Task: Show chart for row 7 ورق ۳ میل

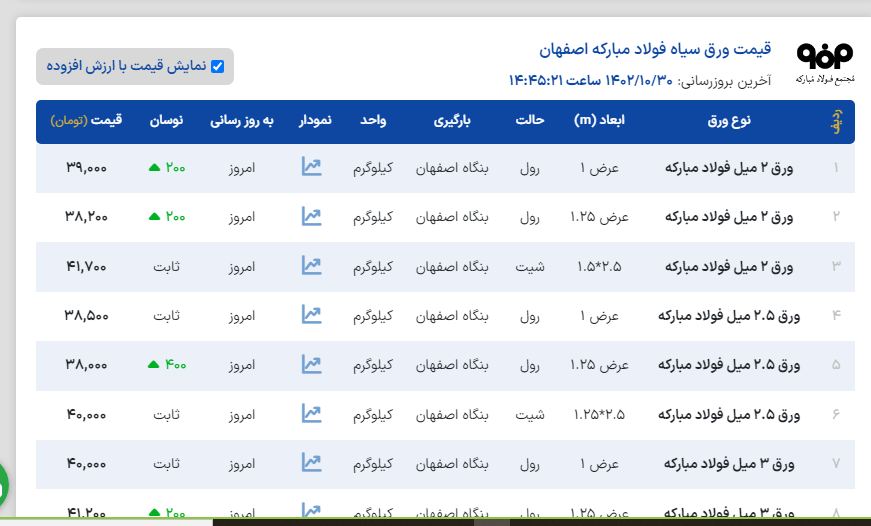Action: 311,462
